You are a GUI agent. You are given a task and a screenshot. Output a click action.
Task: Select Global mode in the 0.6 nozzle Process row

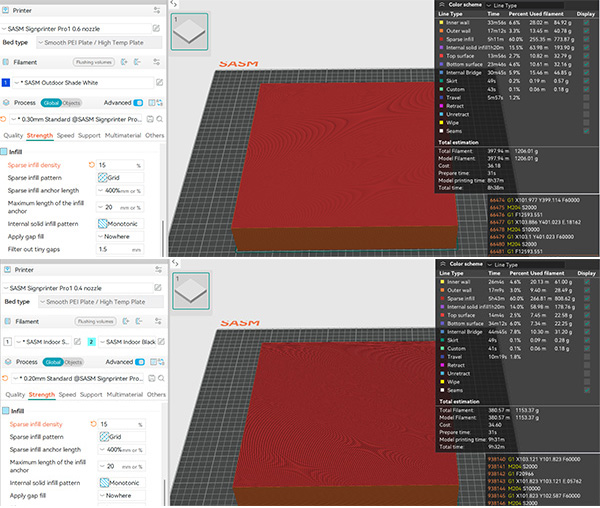tap(51, 103)
